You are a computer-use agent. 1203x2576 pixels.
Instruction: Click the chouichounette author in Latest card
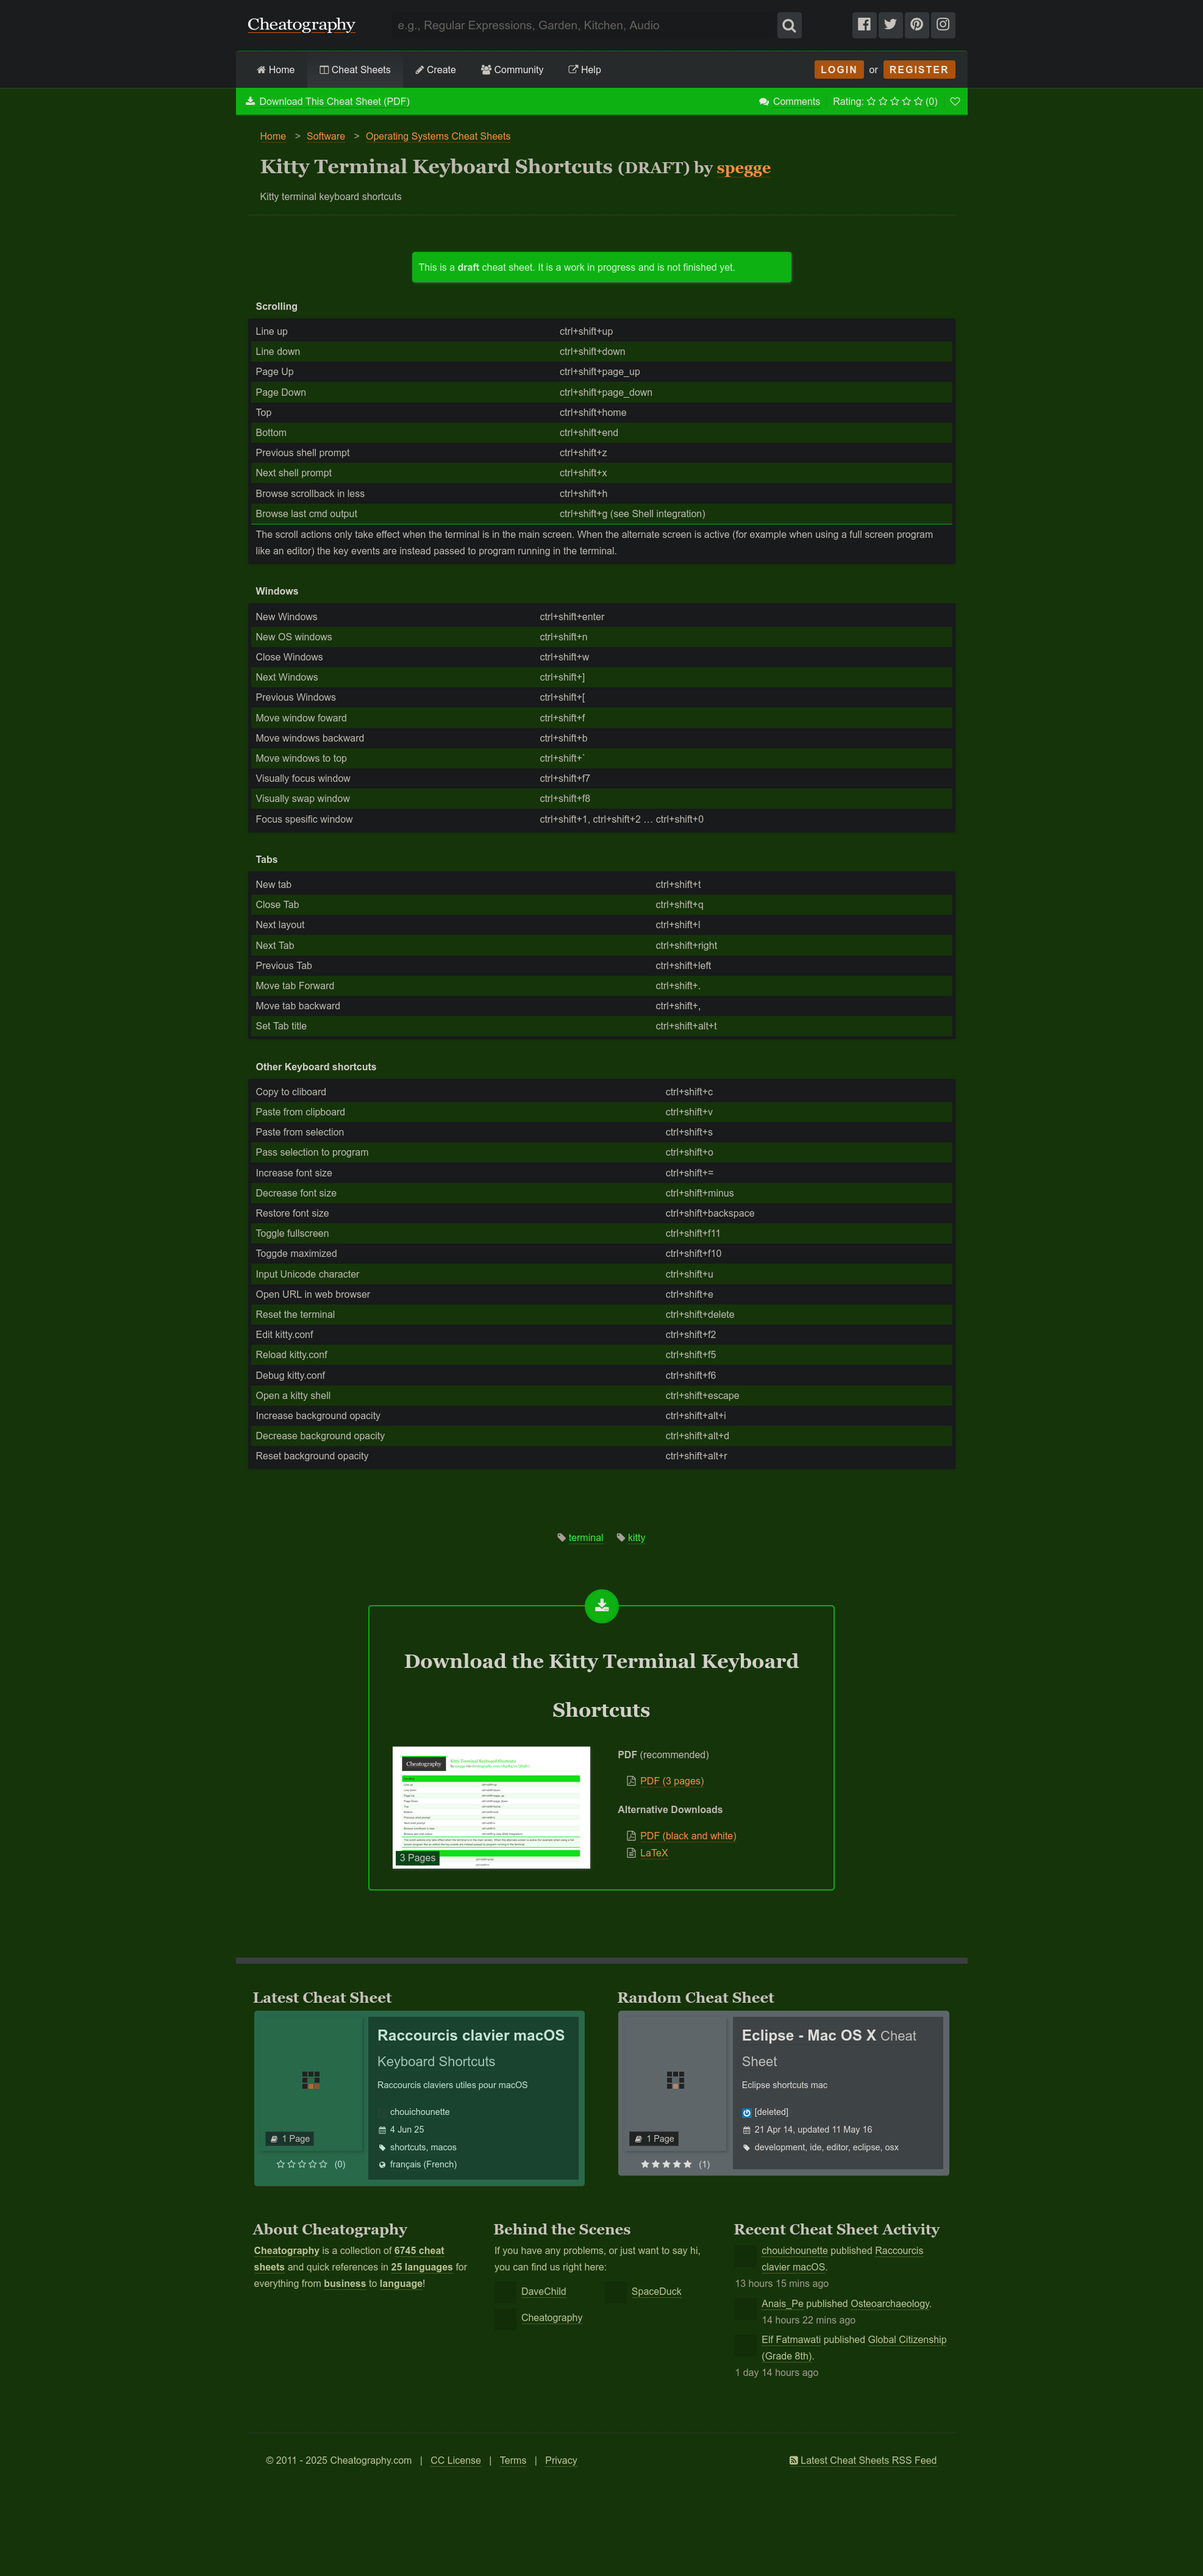[x=420, y=2111]
